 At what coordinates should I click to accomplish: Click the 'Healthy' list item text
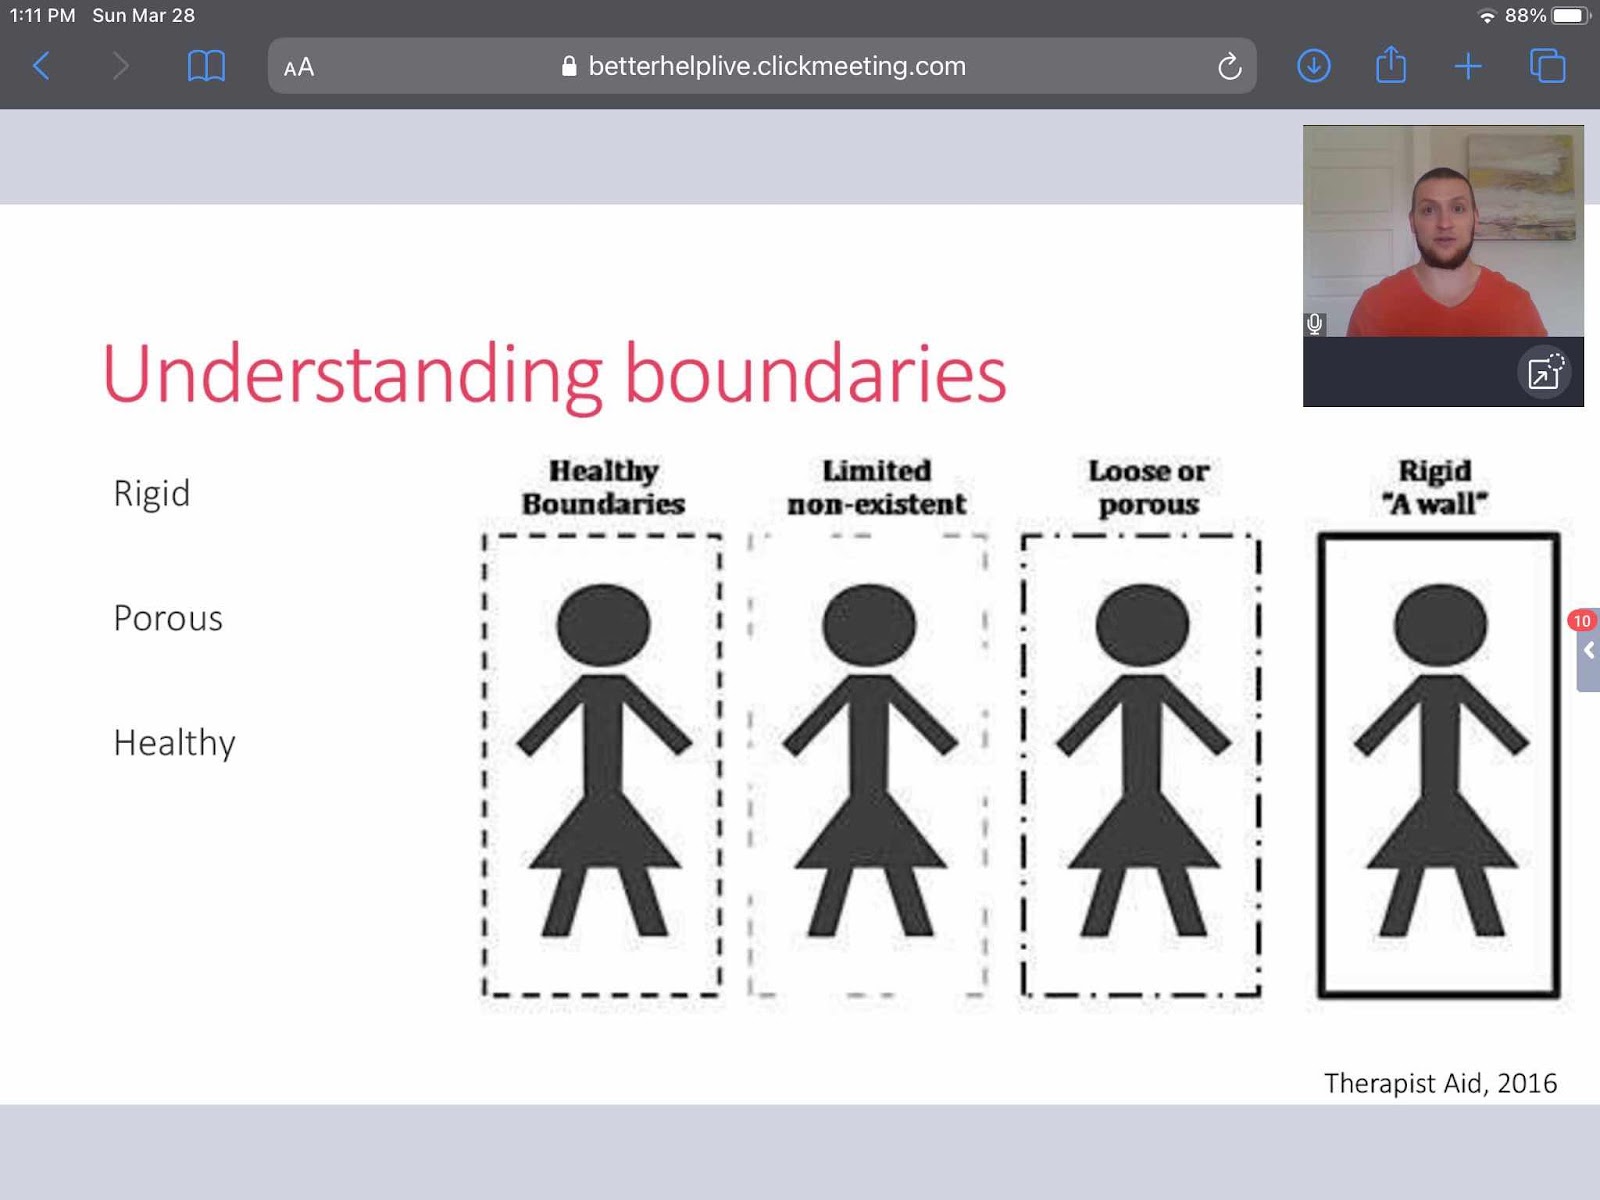click(174, 742)
